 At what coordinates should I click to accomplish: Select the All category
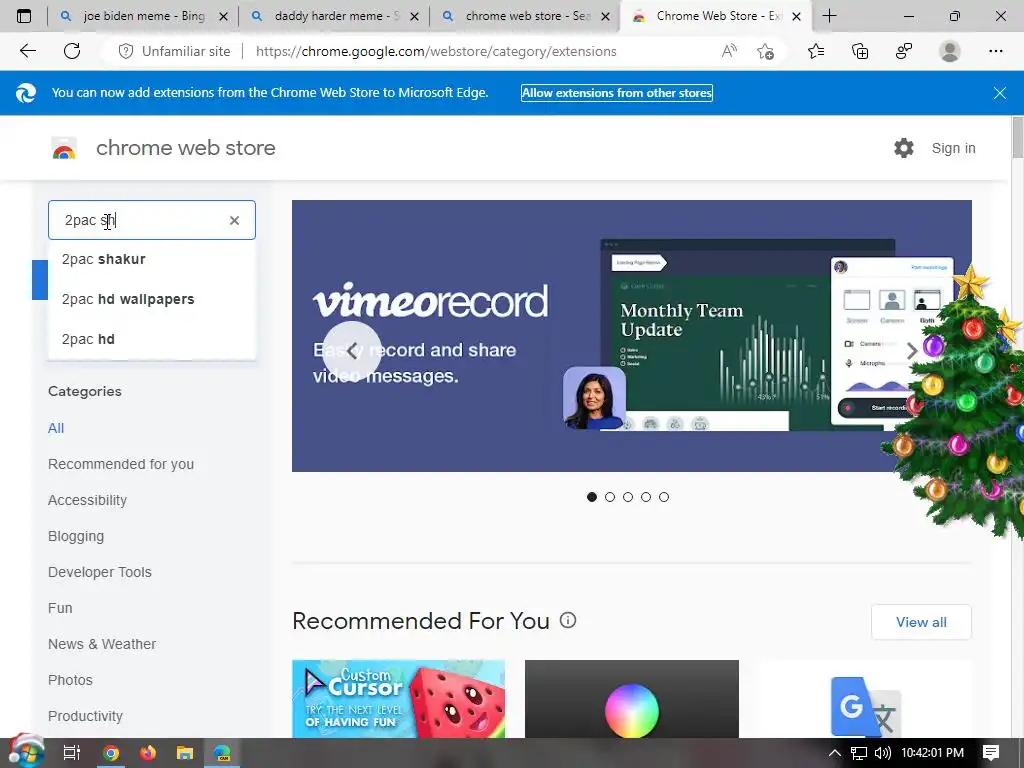(x=56, y=428)
